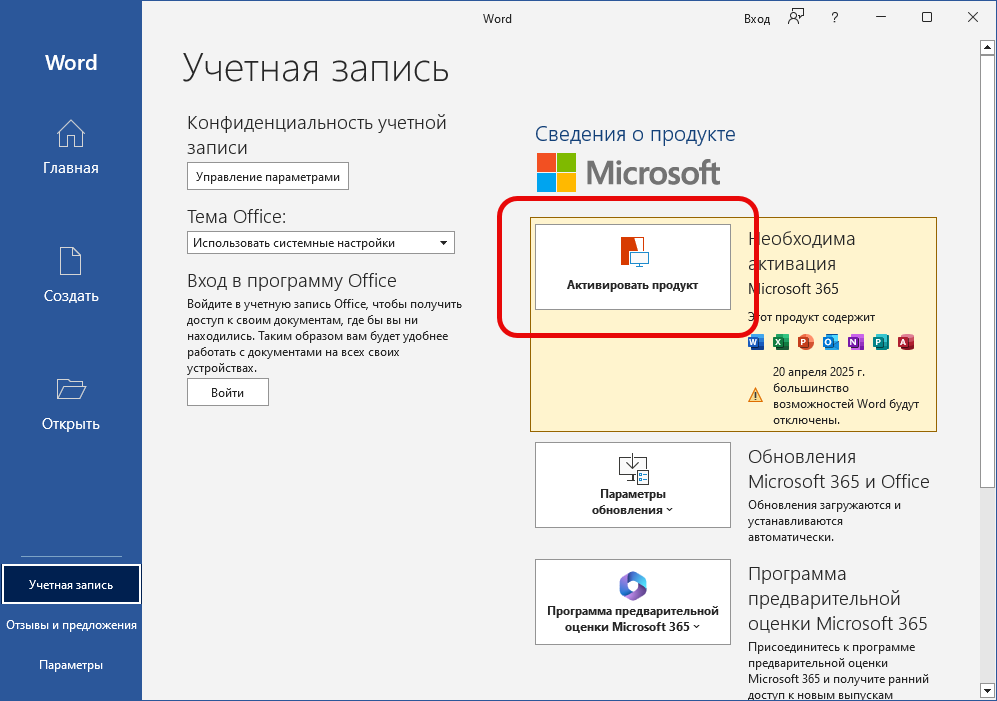Open Отзывы и предложения in the sidebar
Viewport: 997px width, 701px height.
tap(71, 625)
